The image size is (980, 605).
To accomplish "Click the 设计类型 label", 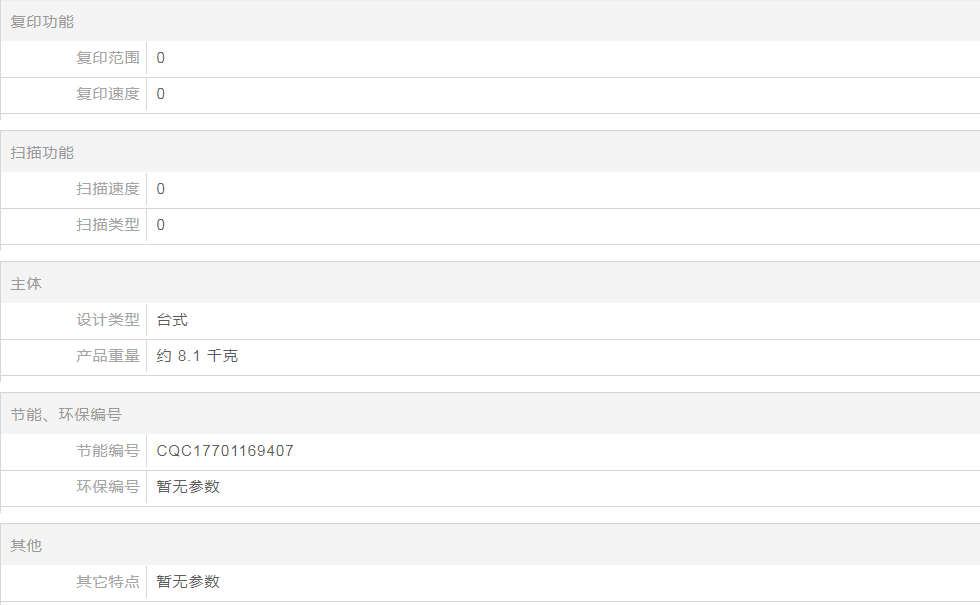I will [x=108, y=320].
